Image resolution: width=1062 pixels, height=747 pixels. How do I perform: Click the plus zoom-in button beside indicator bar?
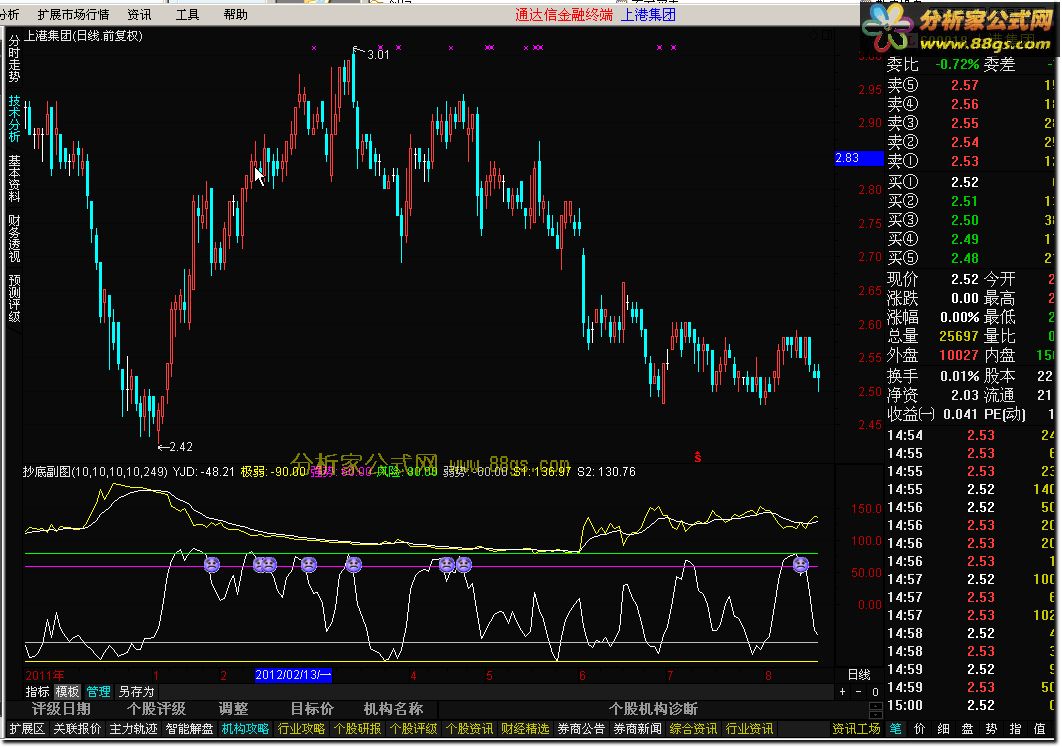click(843, 691)
